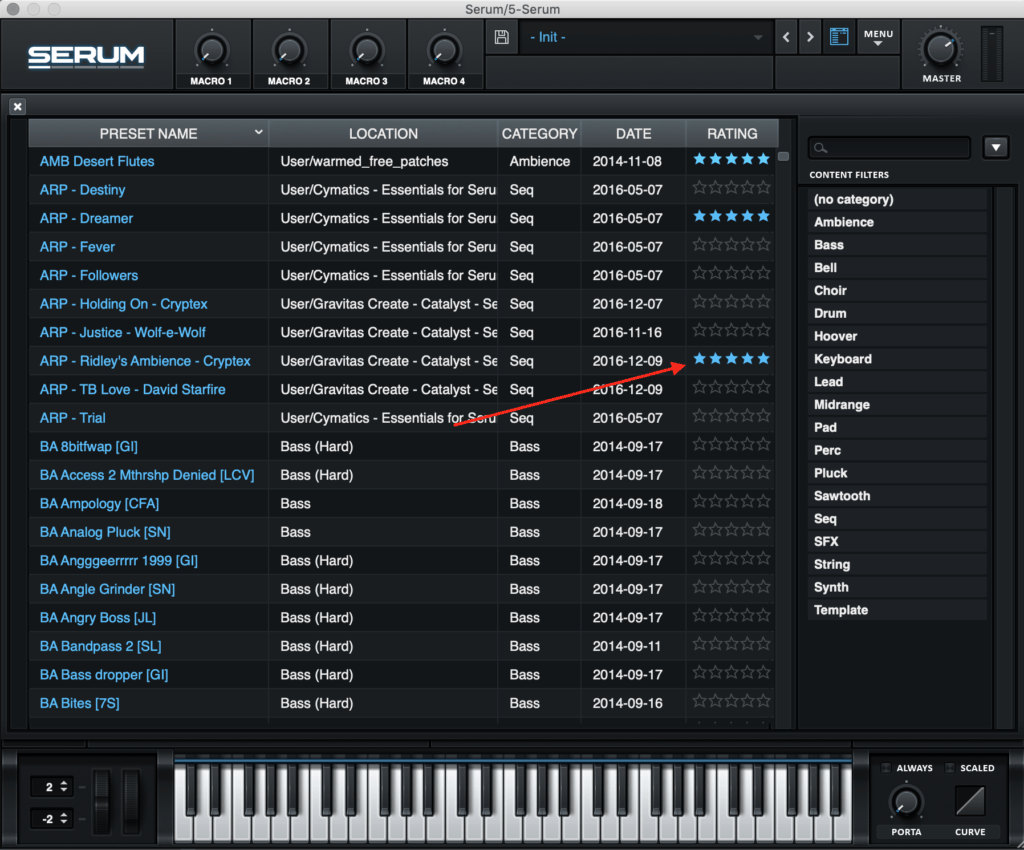Screen dimensions: 1024x850
Task: Select the ARP - Justice - Wolf-e-Wolf row
Action: coord(402,332)
